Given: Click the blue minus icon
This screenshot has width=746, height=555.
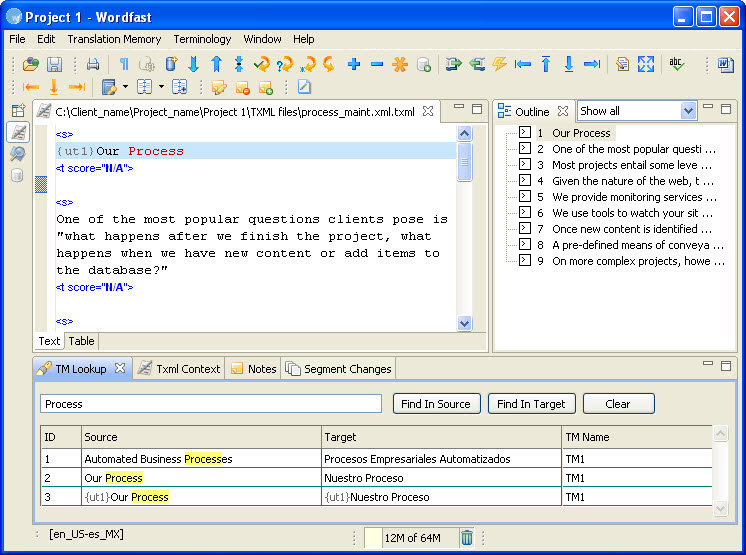Looking at the screenshot, I should click(x=376, y=64).
